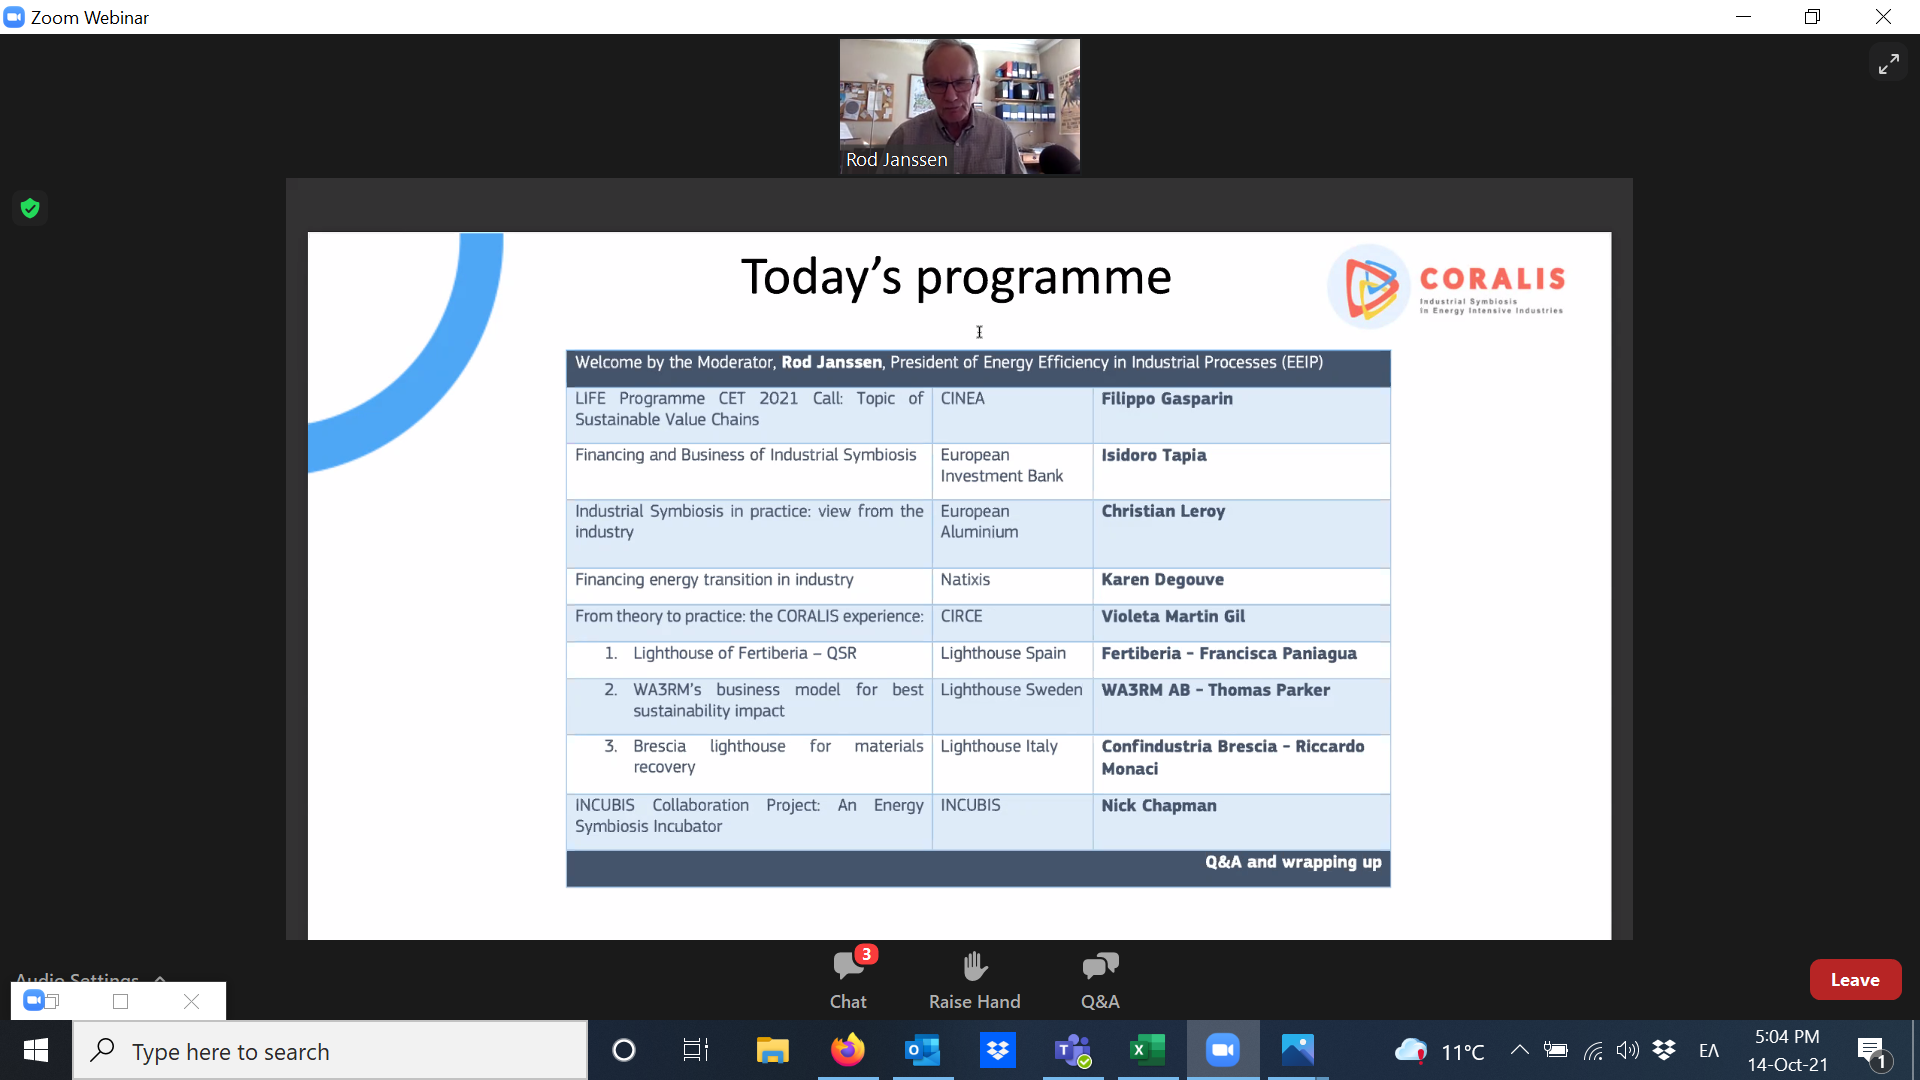
Task: Click the "Lighthouse Italy" cell
Action: (1012, 764)
